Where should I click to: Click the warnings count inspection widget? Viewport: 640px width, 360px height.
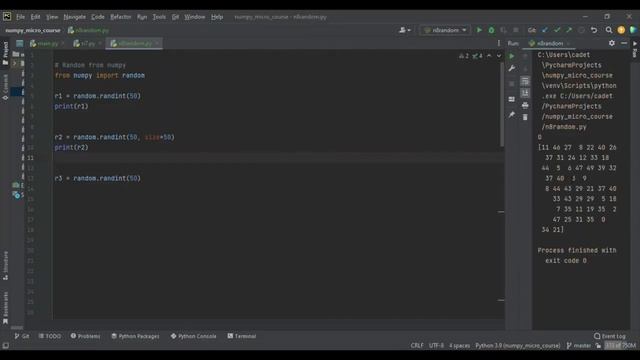(x=464, y=56)
